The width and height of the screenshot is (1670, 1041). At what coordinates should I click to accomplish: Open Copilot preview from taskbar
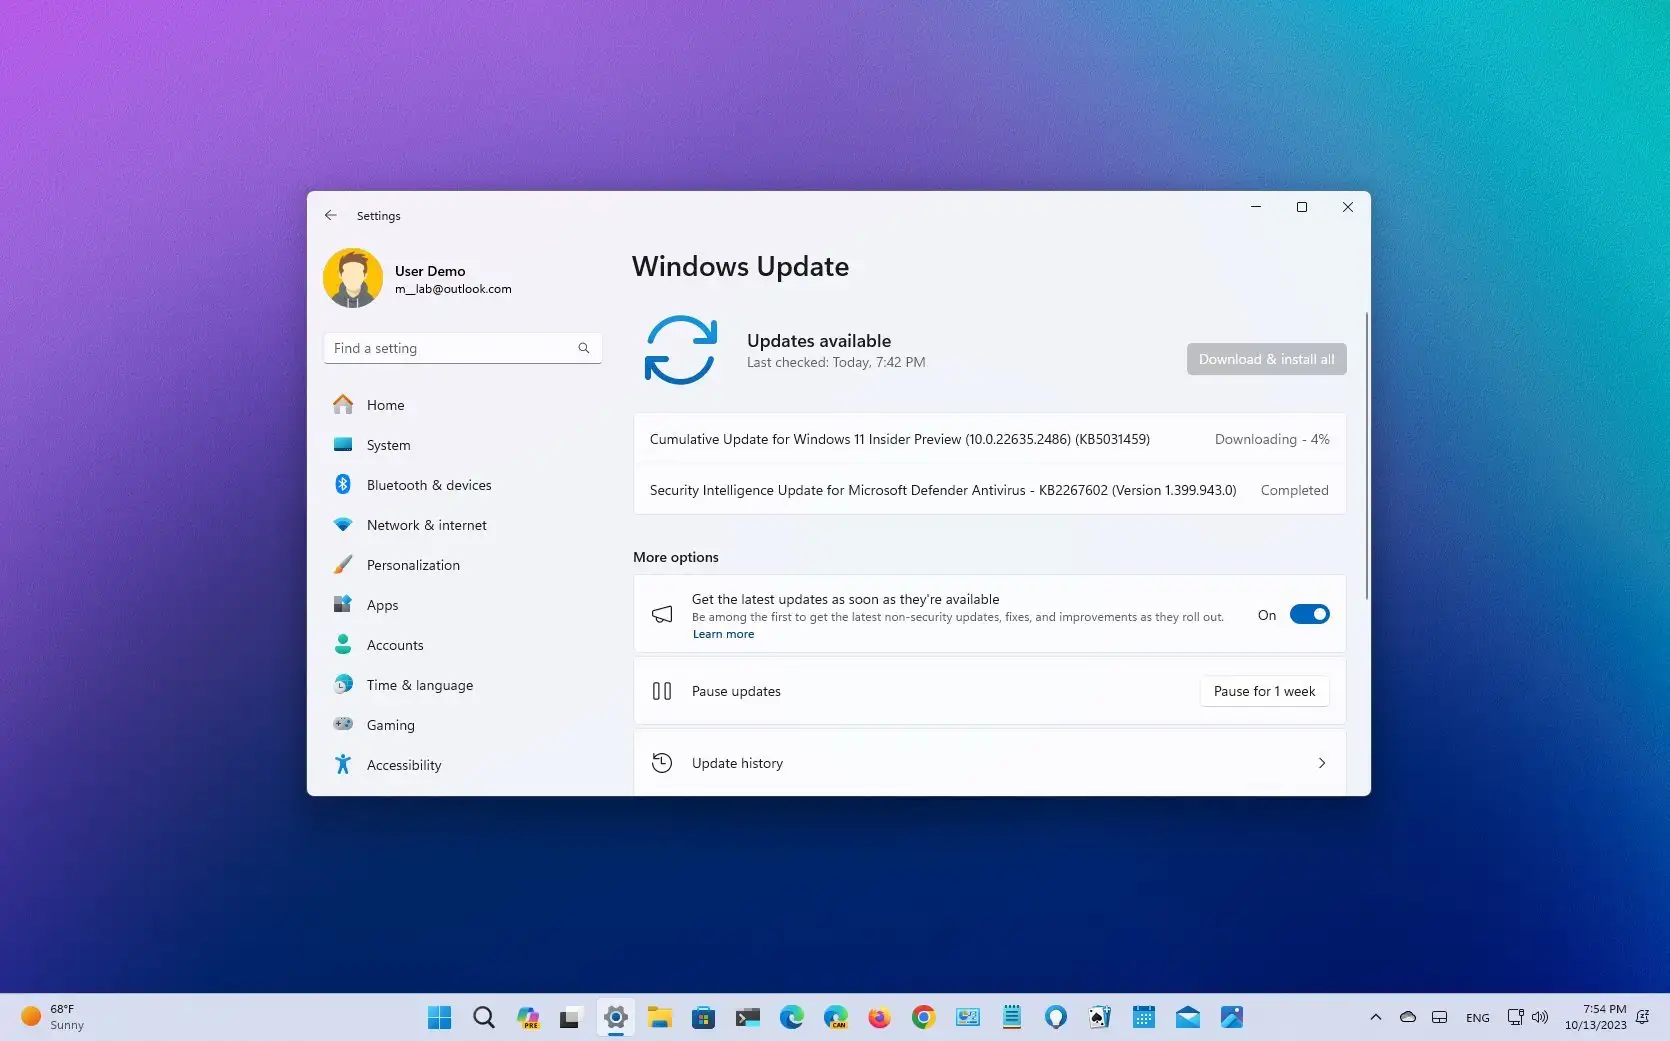tap(528, 1017)
